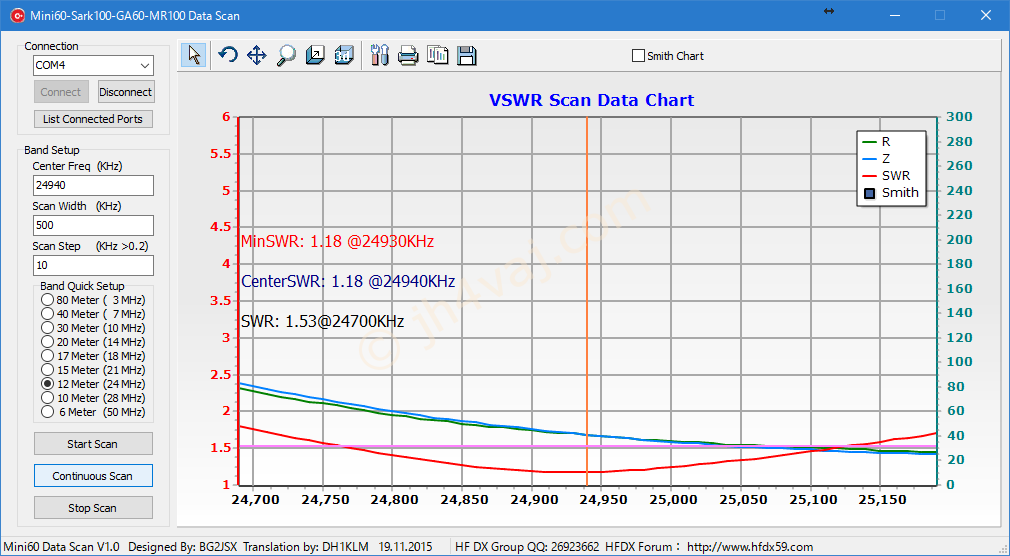Click the SWR legend entry
1010x556 pixels.
point(886,175)
